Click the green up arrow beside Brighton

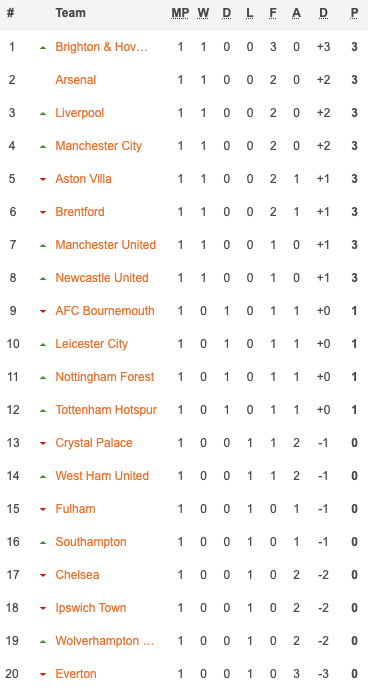[x=43, y=48]
